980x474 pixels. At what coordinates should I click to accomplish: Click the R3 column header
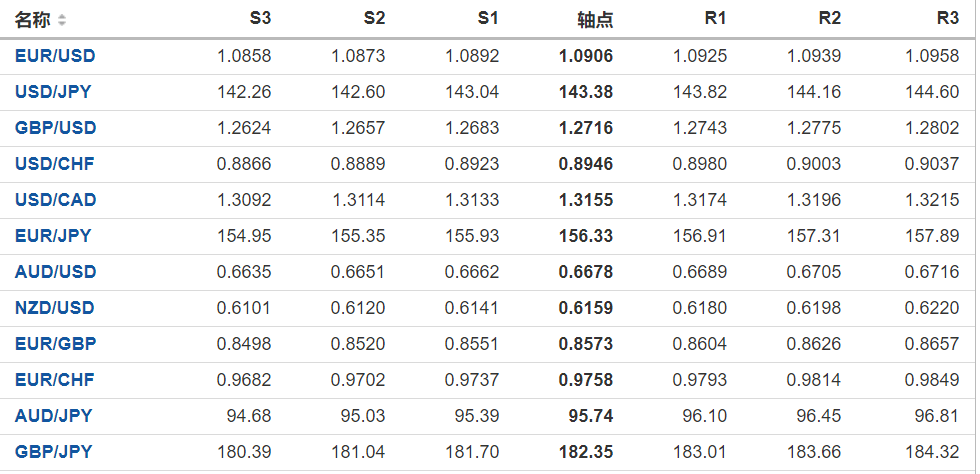point(947,19)
